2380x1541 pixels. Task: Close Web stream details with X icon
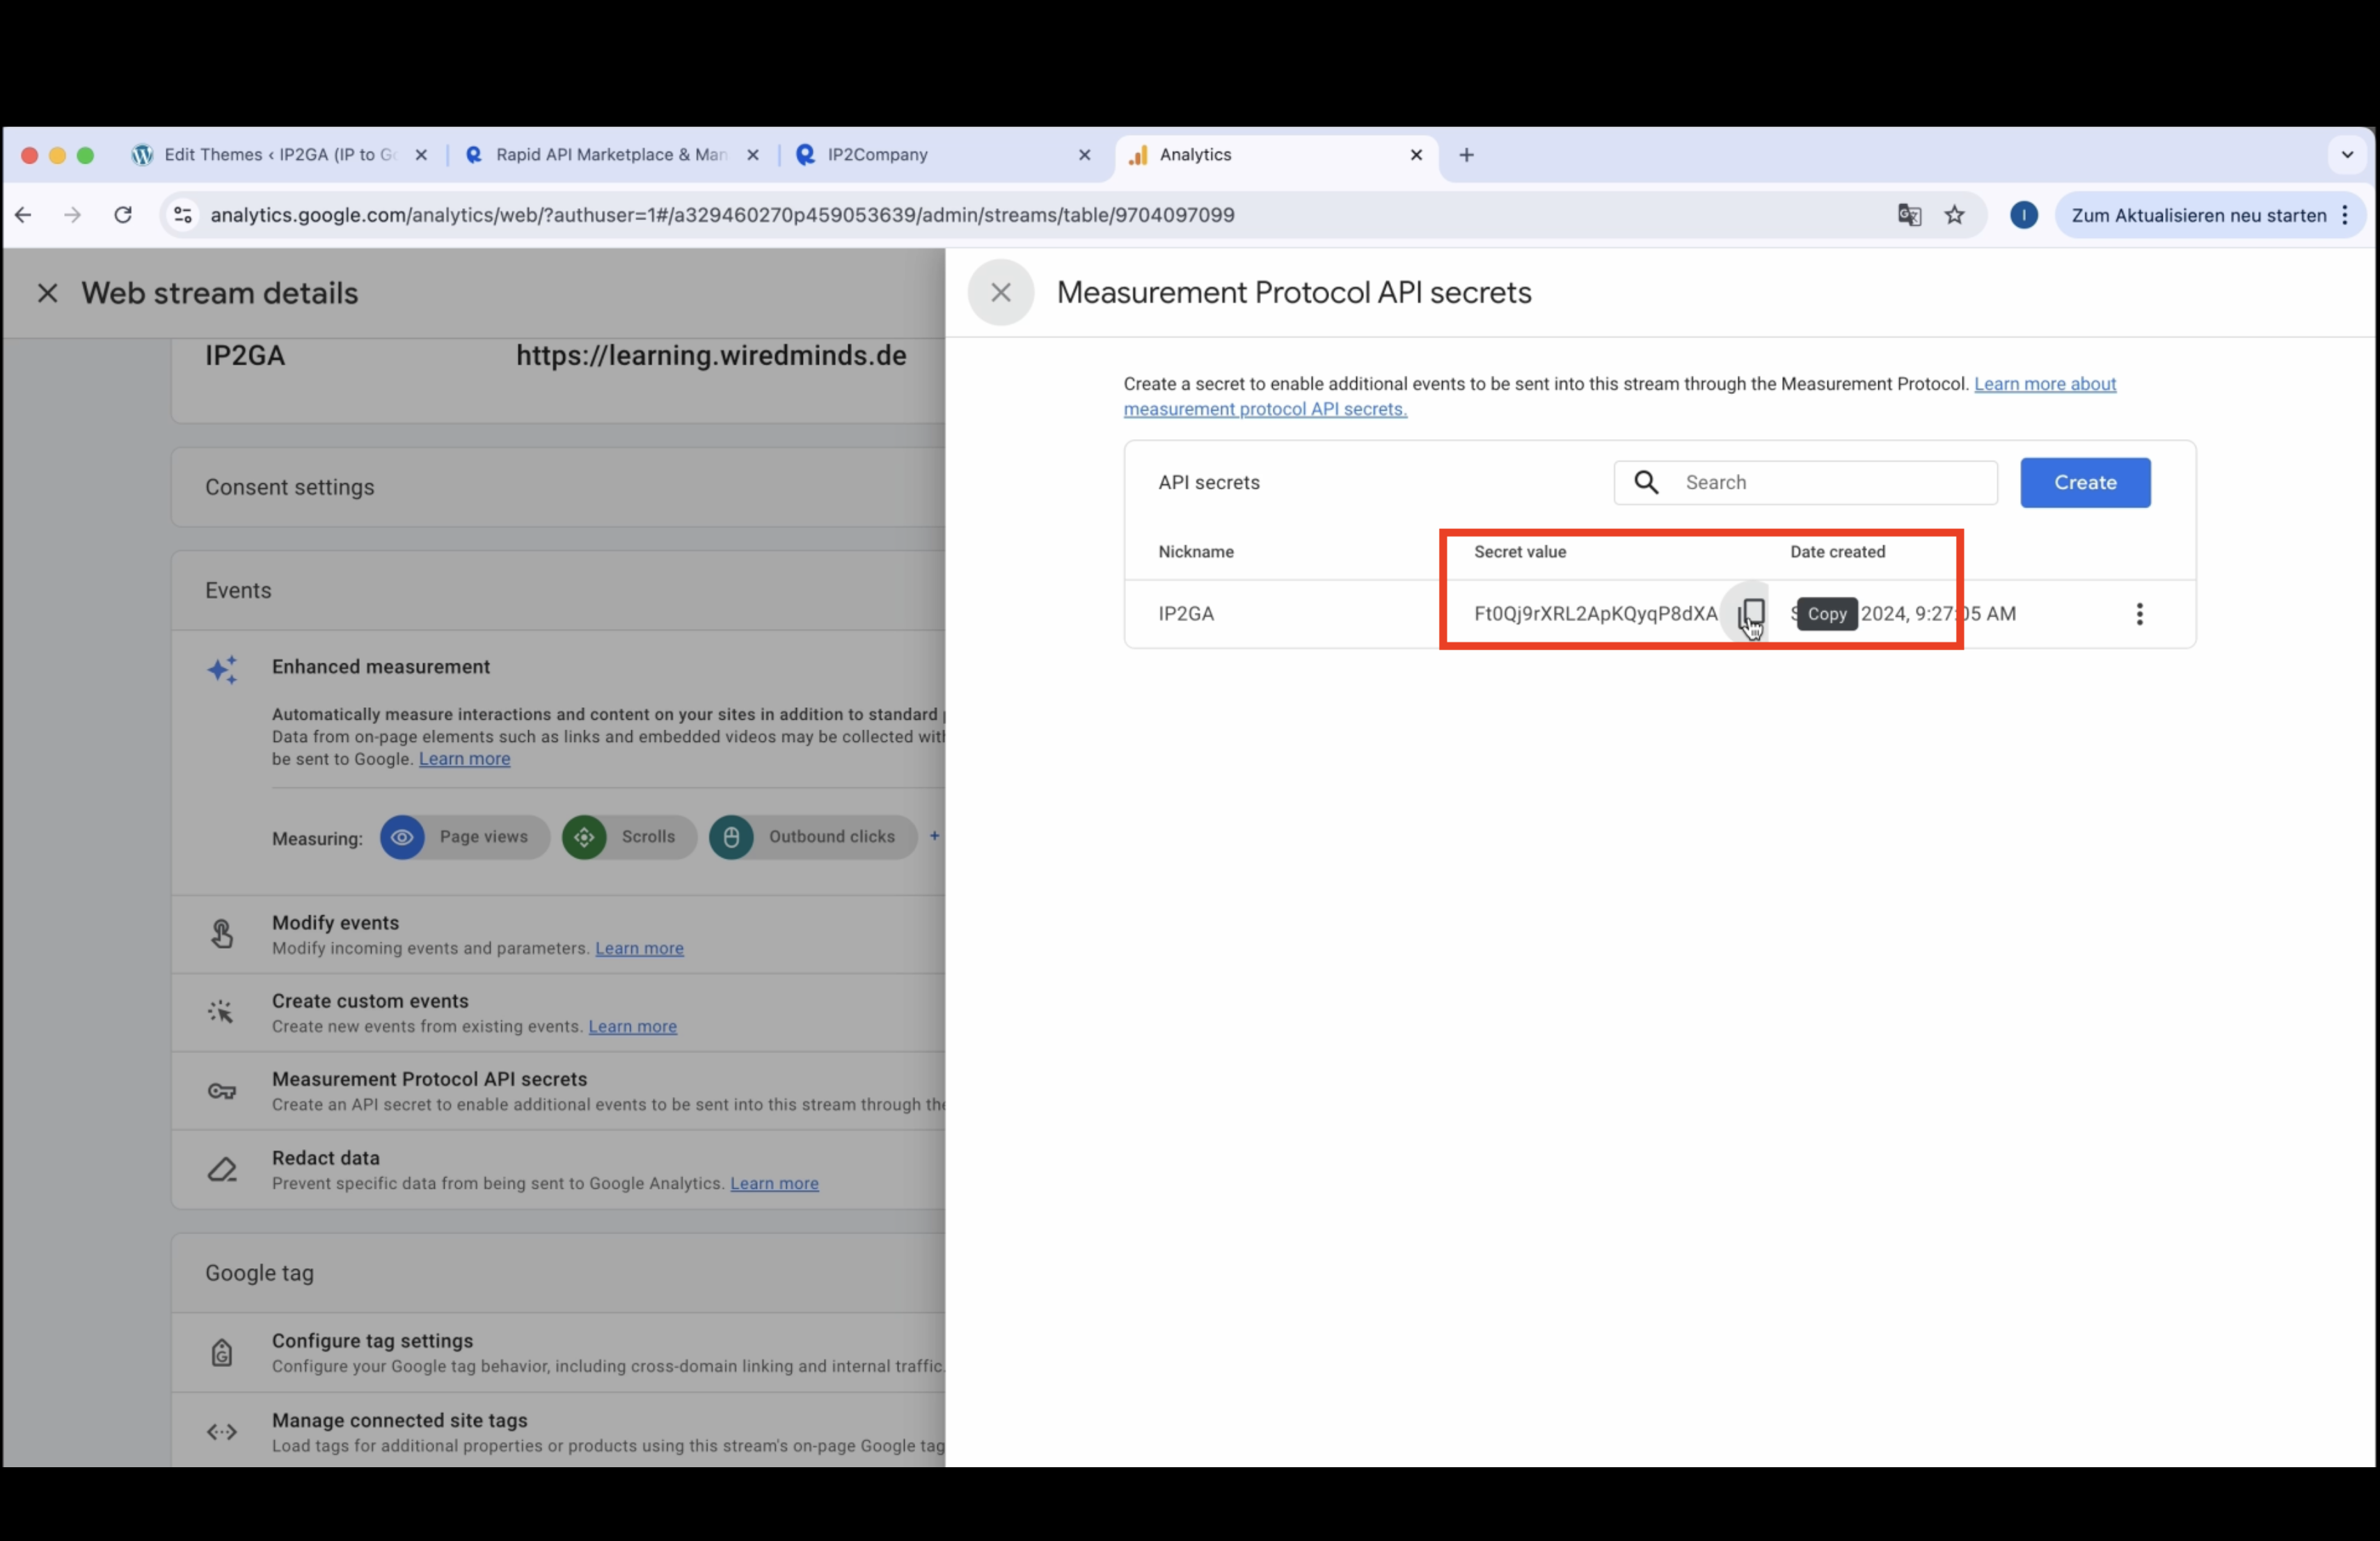click(47, 293)
